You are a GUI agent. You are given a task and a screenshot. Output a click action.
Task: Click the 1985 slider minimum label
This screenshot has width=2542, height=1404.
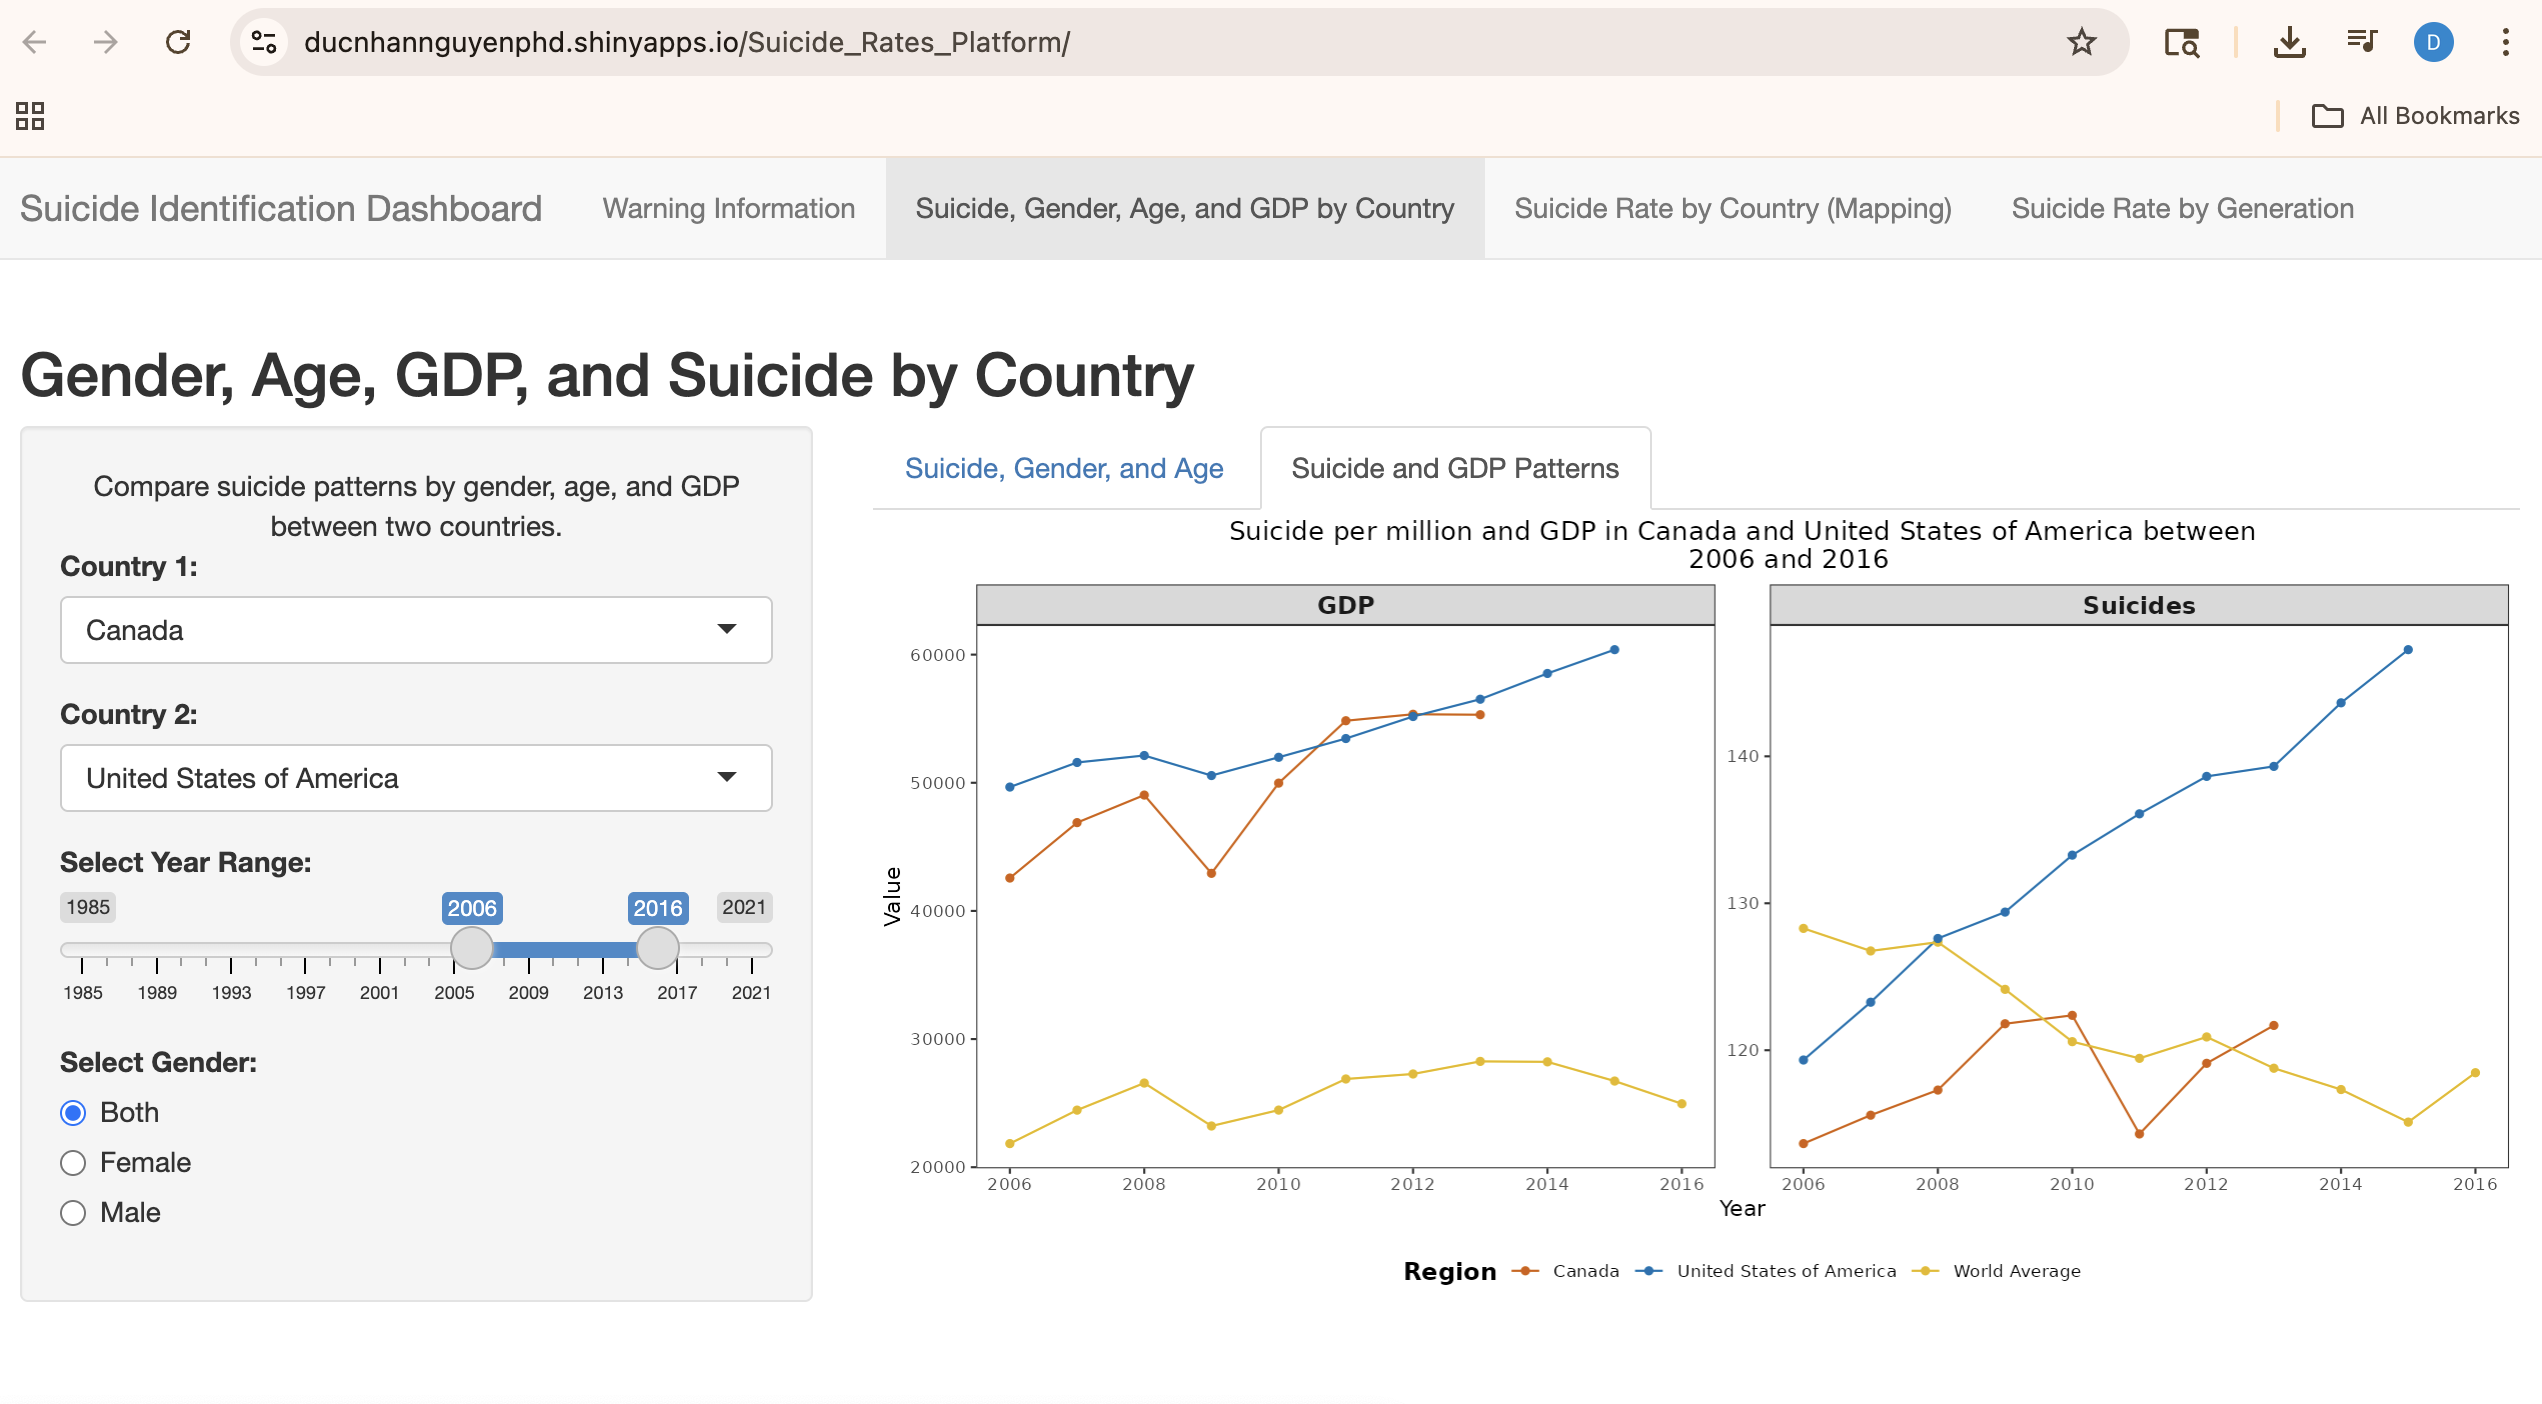(88, 907)
